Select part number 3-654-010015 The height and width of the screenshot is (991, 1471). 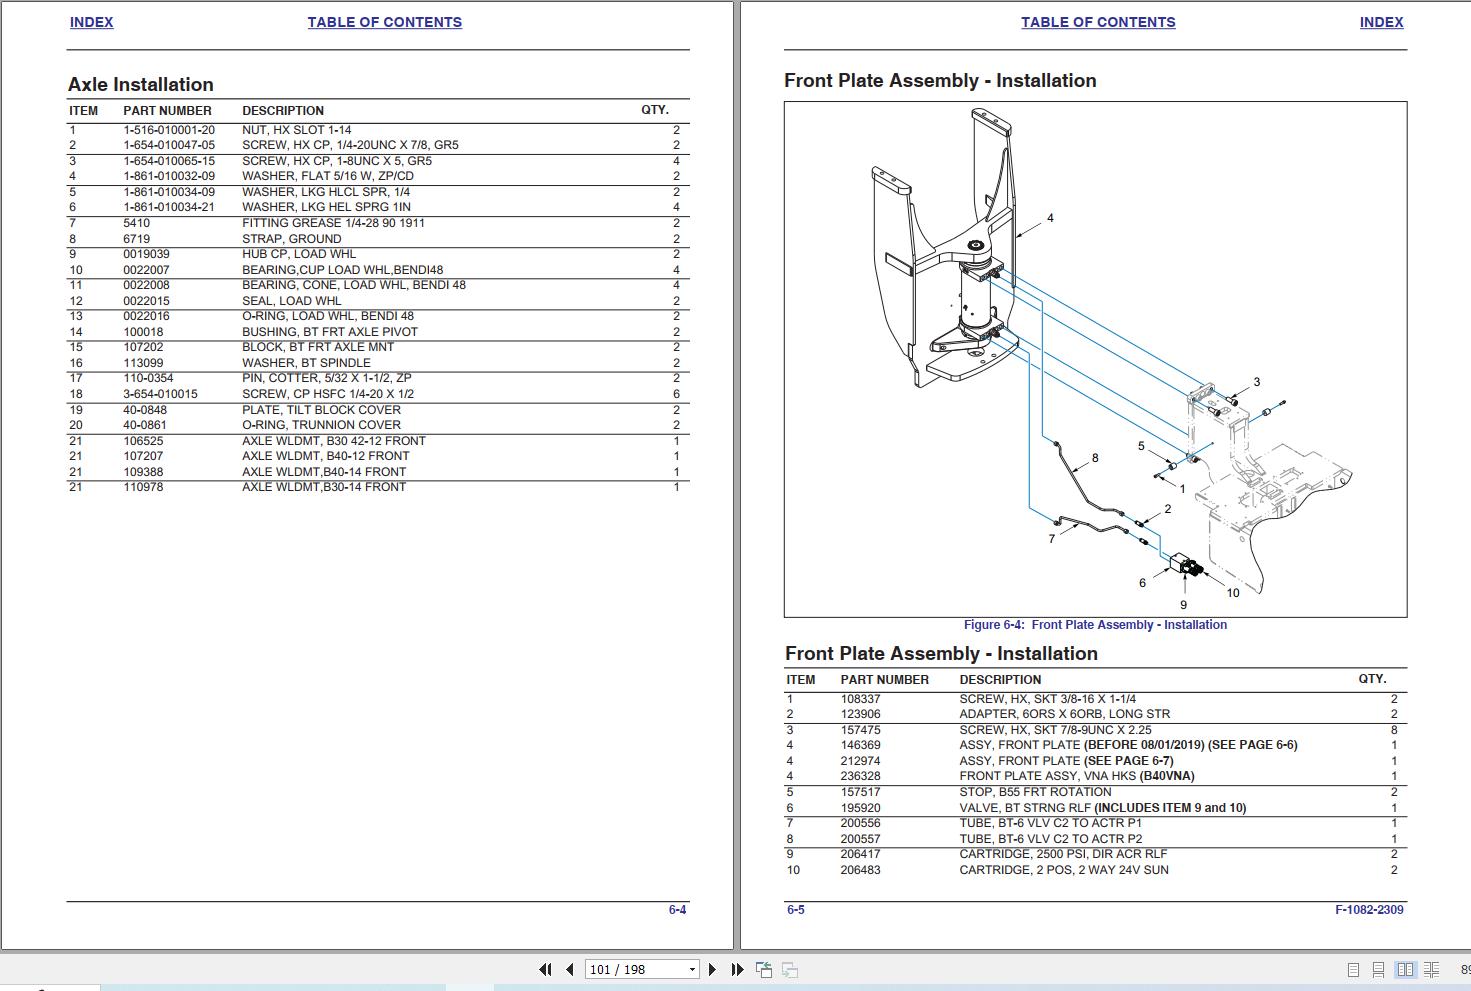(x=161, y=394)
